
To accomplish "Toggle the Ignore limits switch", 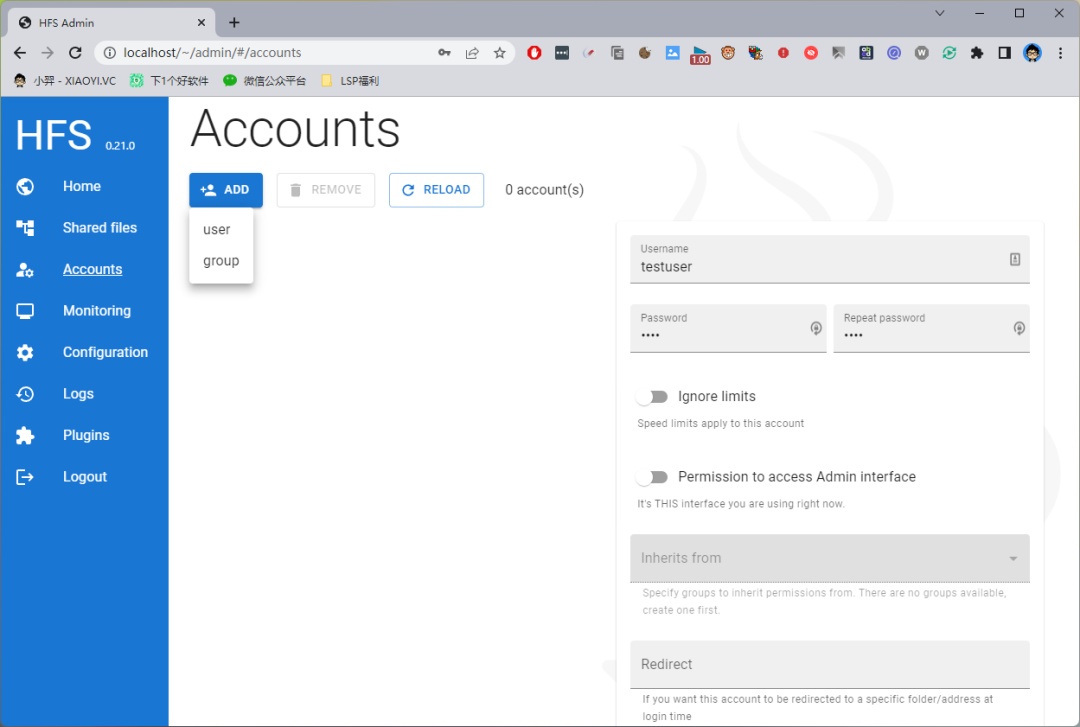I will (652, 397).
